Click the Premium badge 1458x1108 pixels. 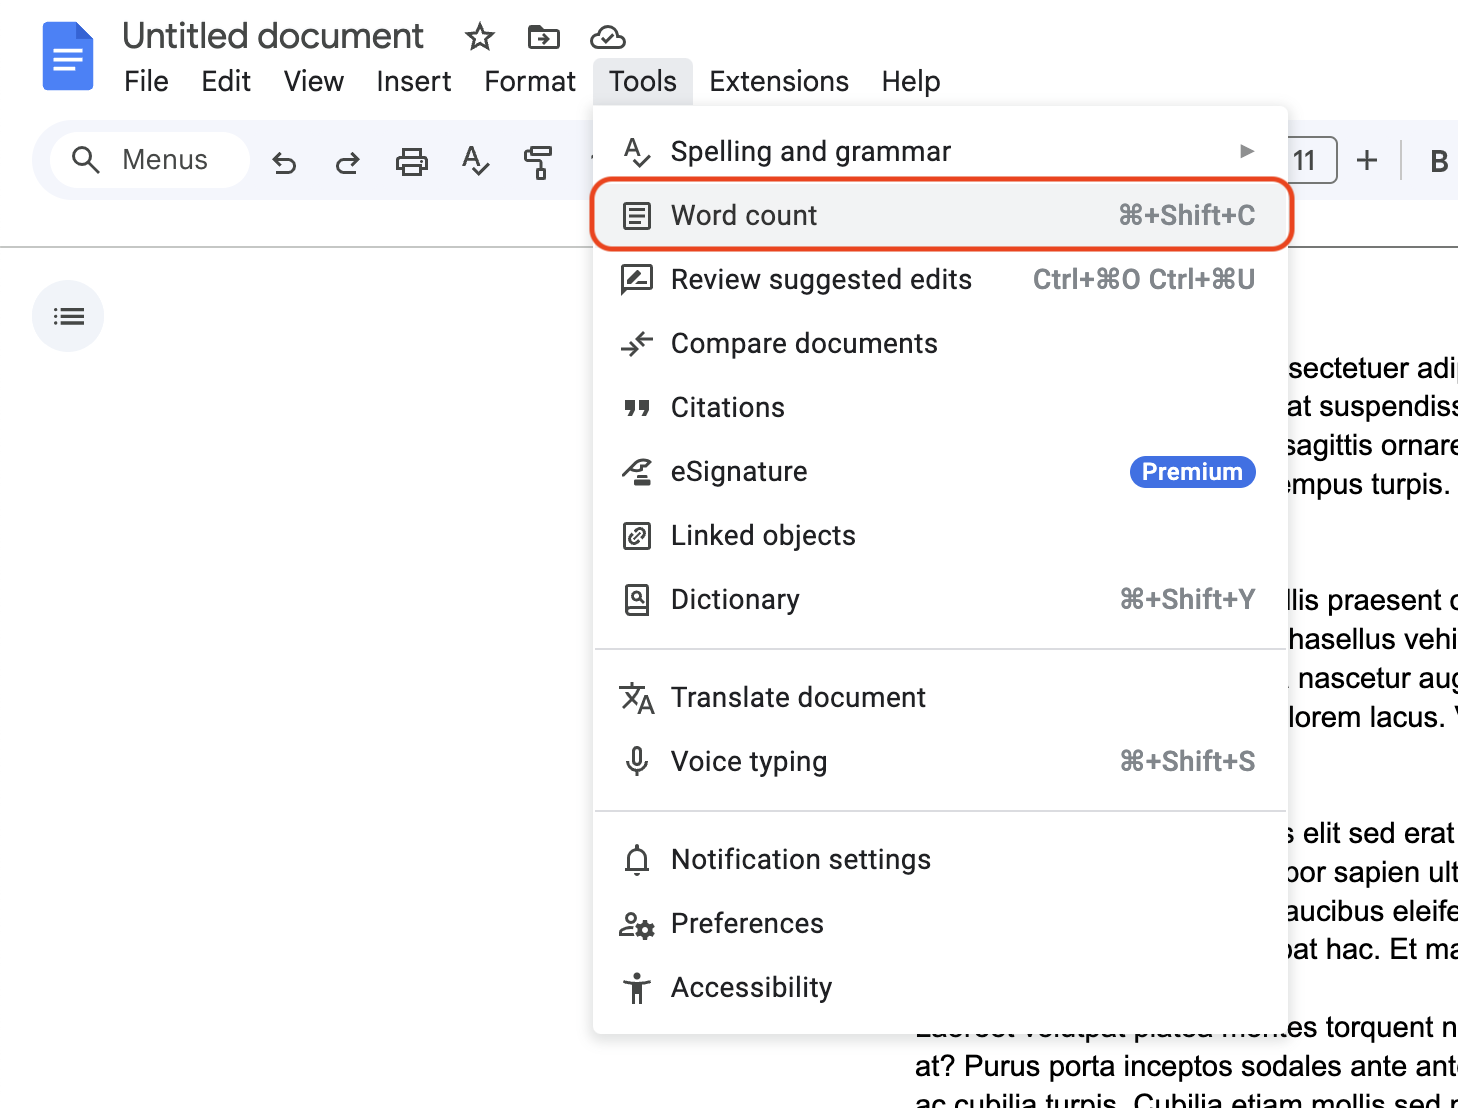(1192, 472)
